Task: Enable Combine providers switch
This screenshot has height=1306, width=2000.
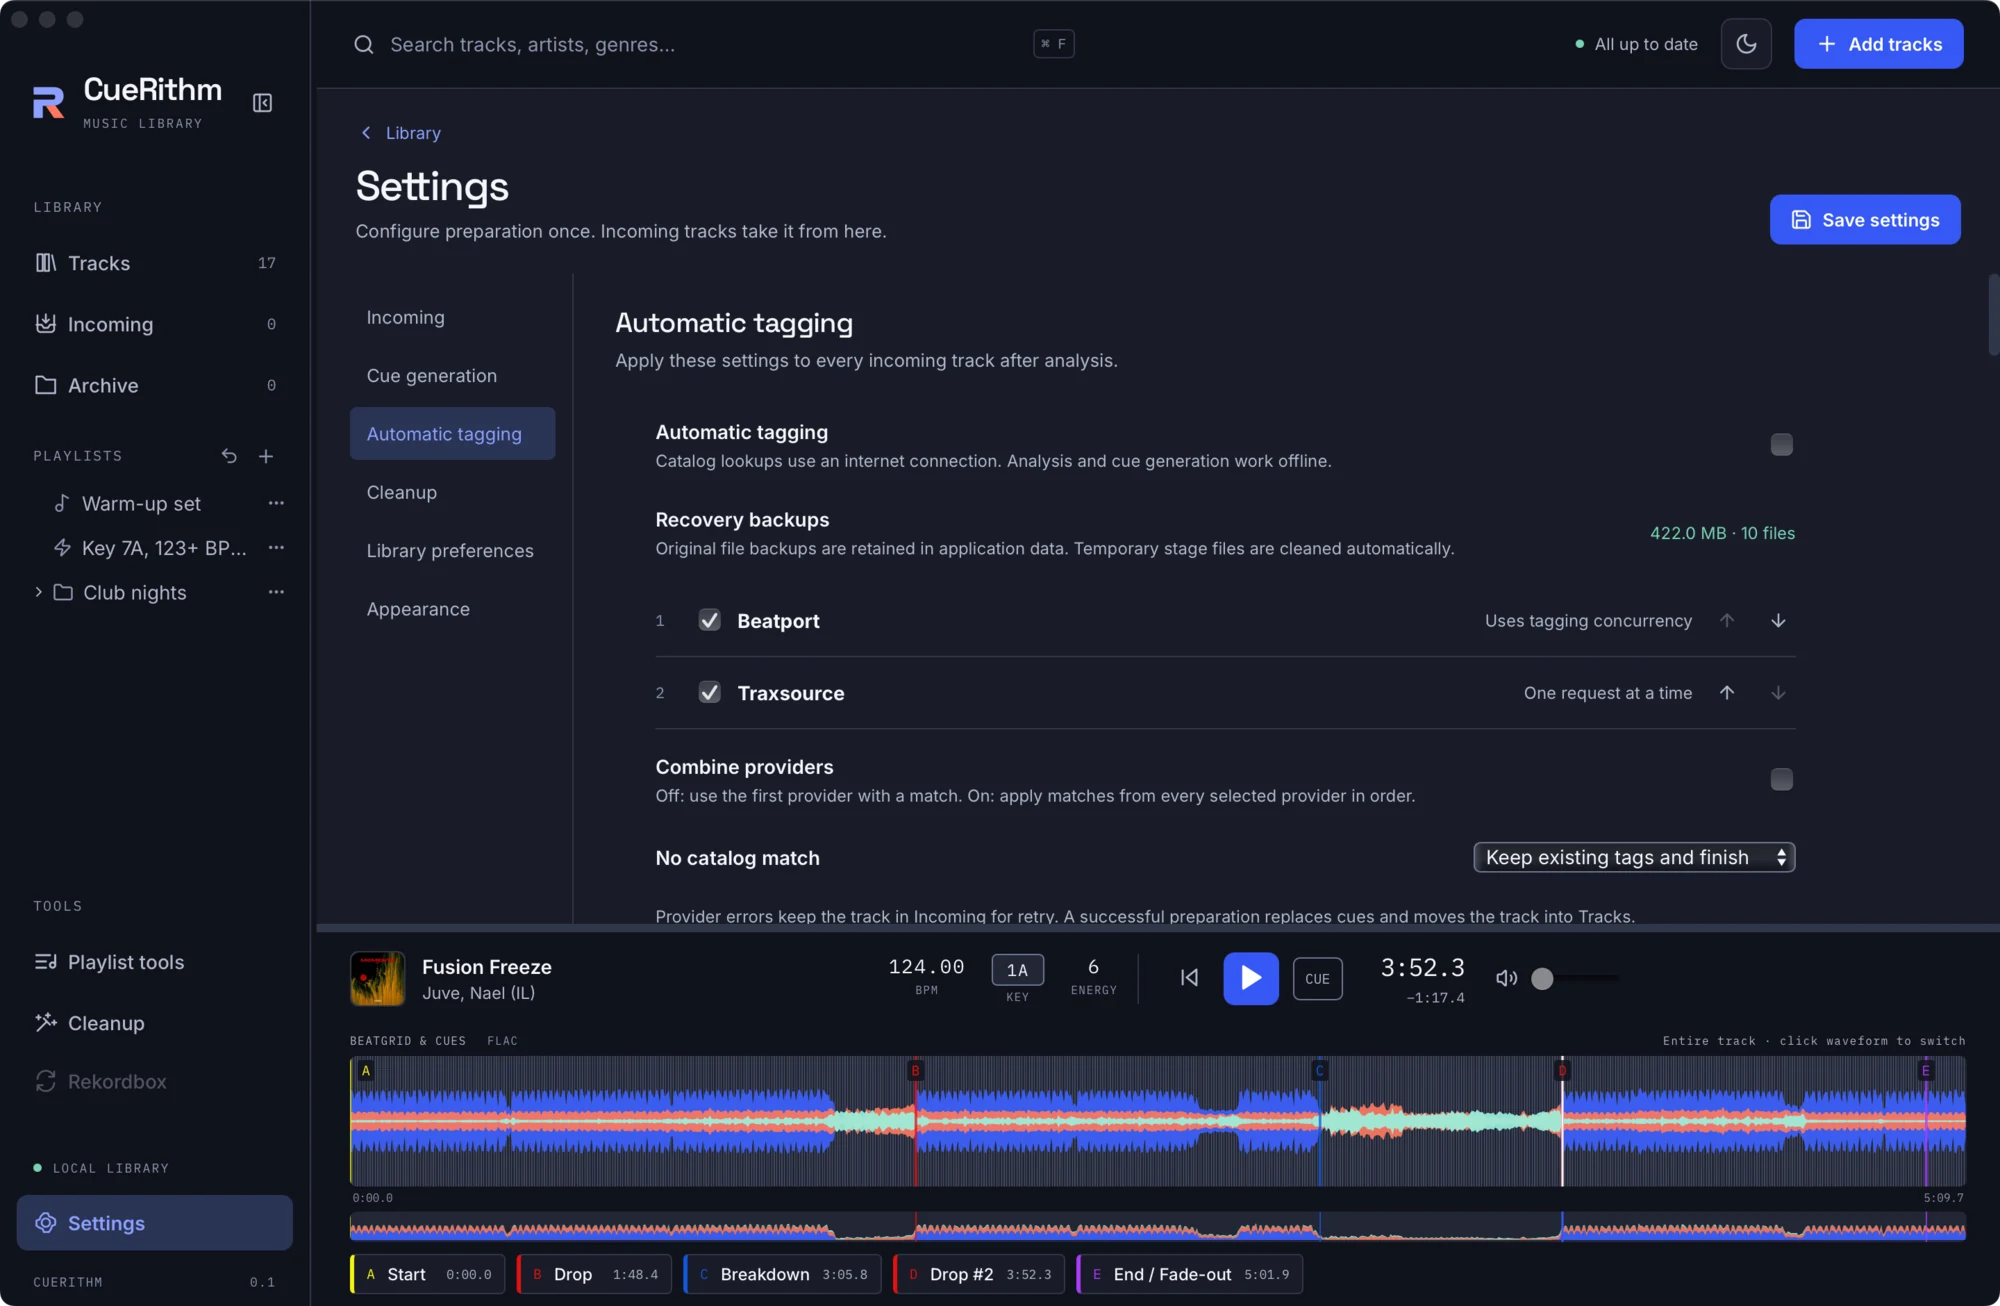Action: [1782, 780]
